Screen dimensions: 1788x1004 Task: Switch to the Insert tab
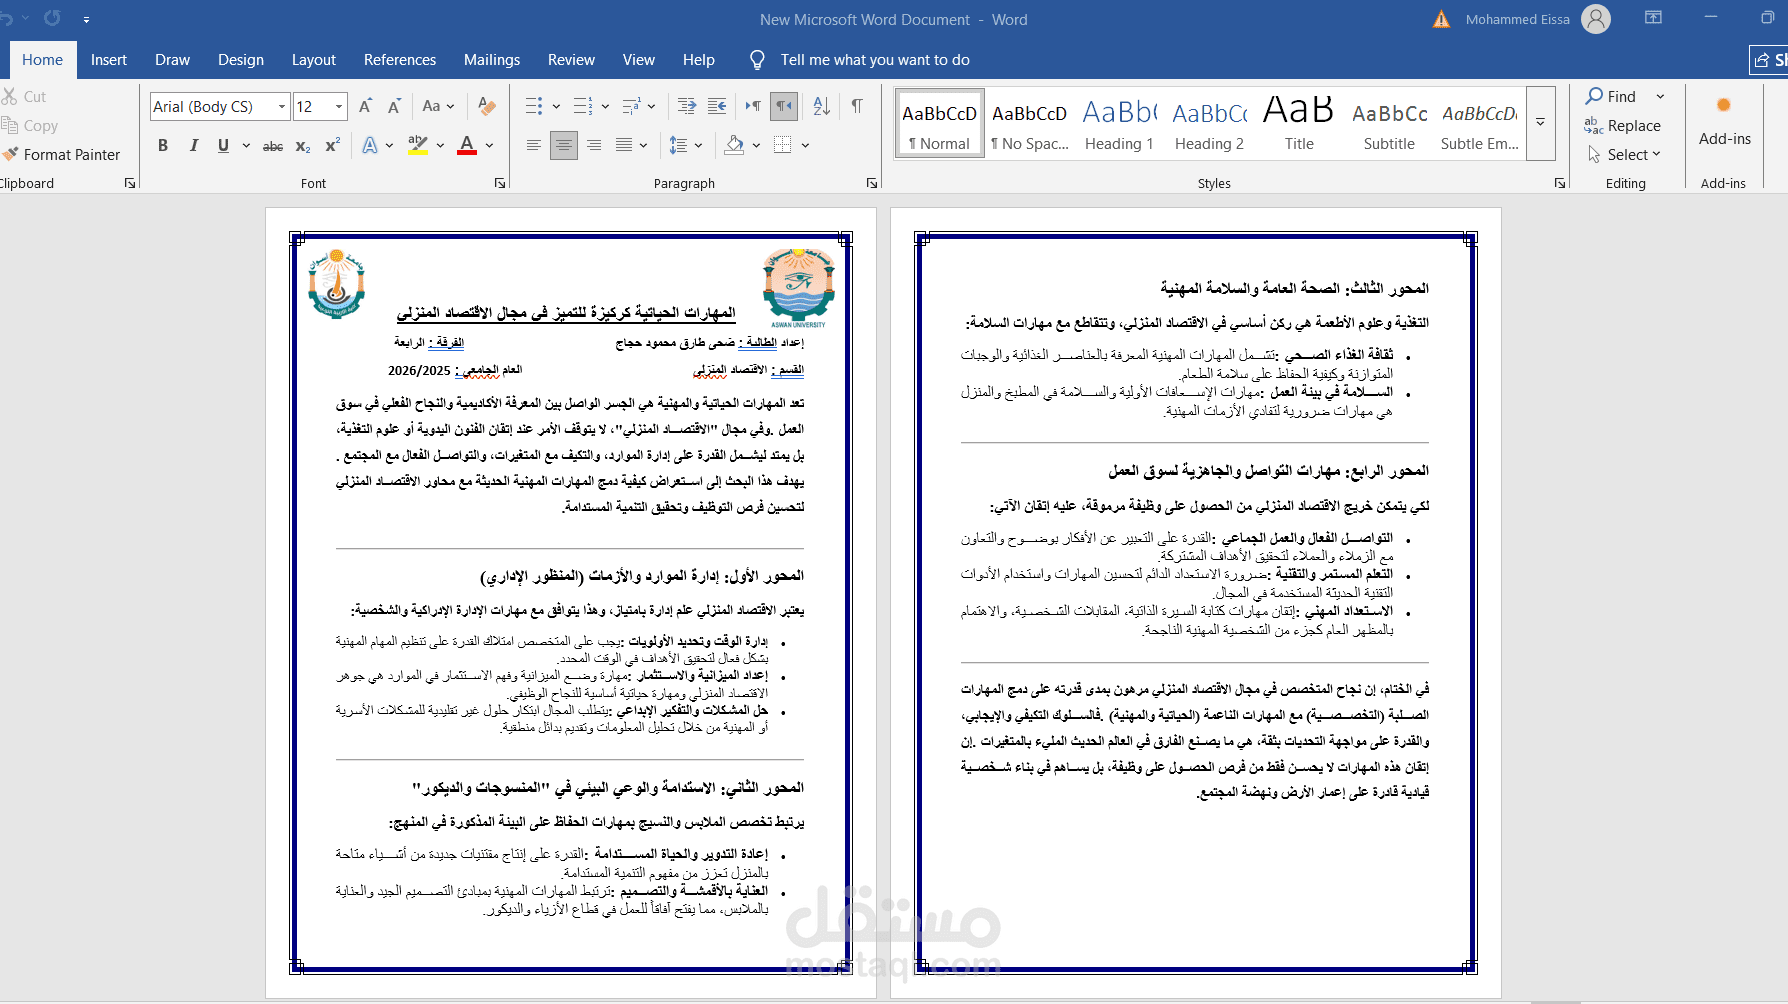[x=108, y=60]
